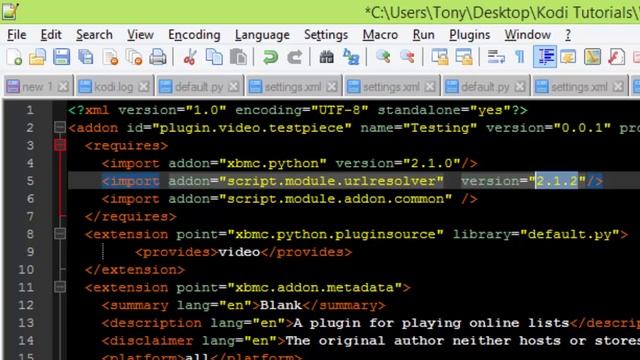Viewport: 640px width, 360px height.
Task: Collapse the metadata extension fold on line 11
Action: (x=60, y=287)
